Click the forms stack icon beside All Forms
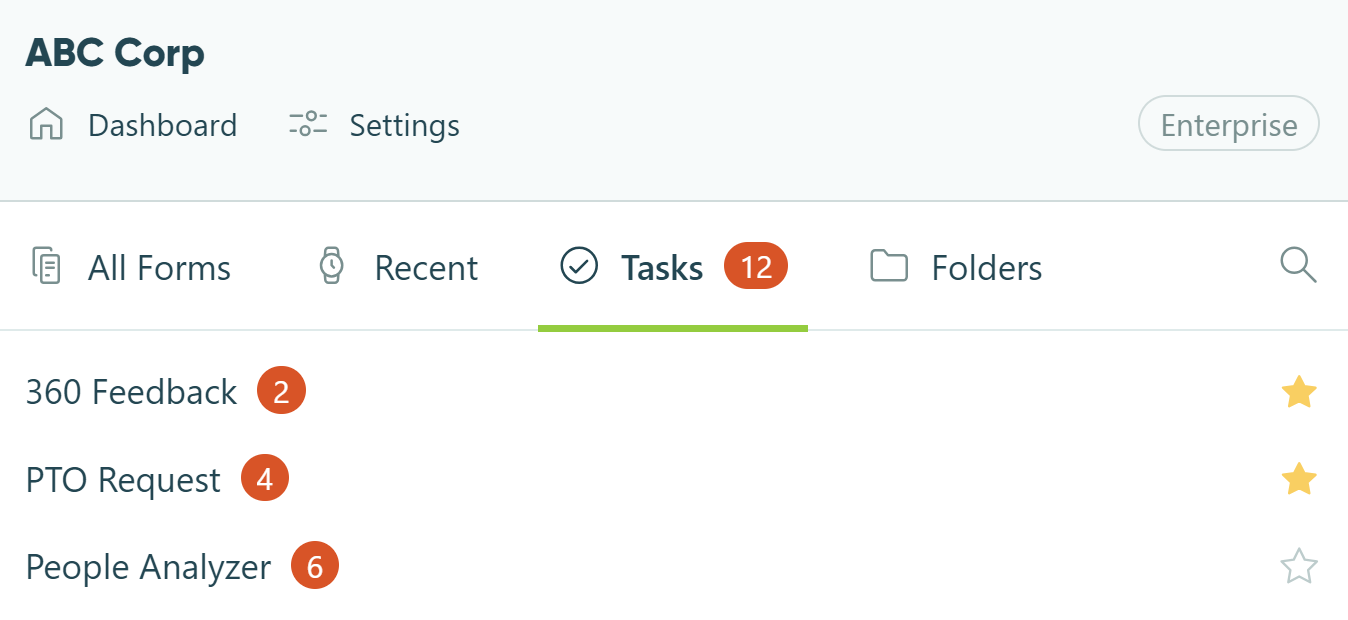 pos(46,266)
